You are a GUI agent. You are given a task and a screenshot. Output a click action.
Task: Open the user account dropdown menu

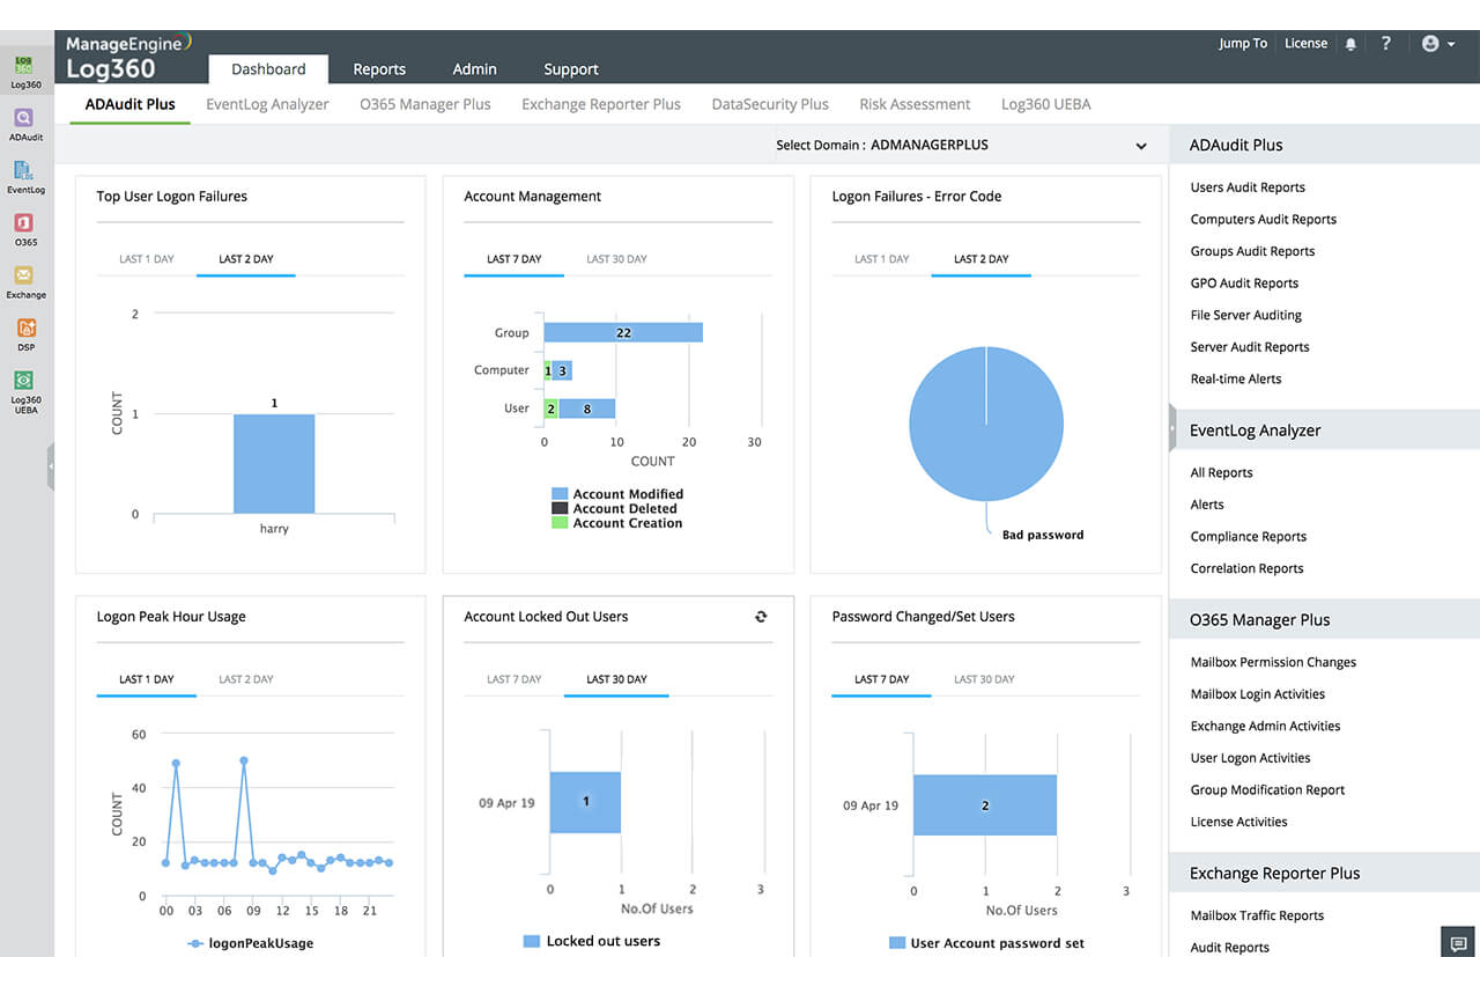[x=1437, y=43]
